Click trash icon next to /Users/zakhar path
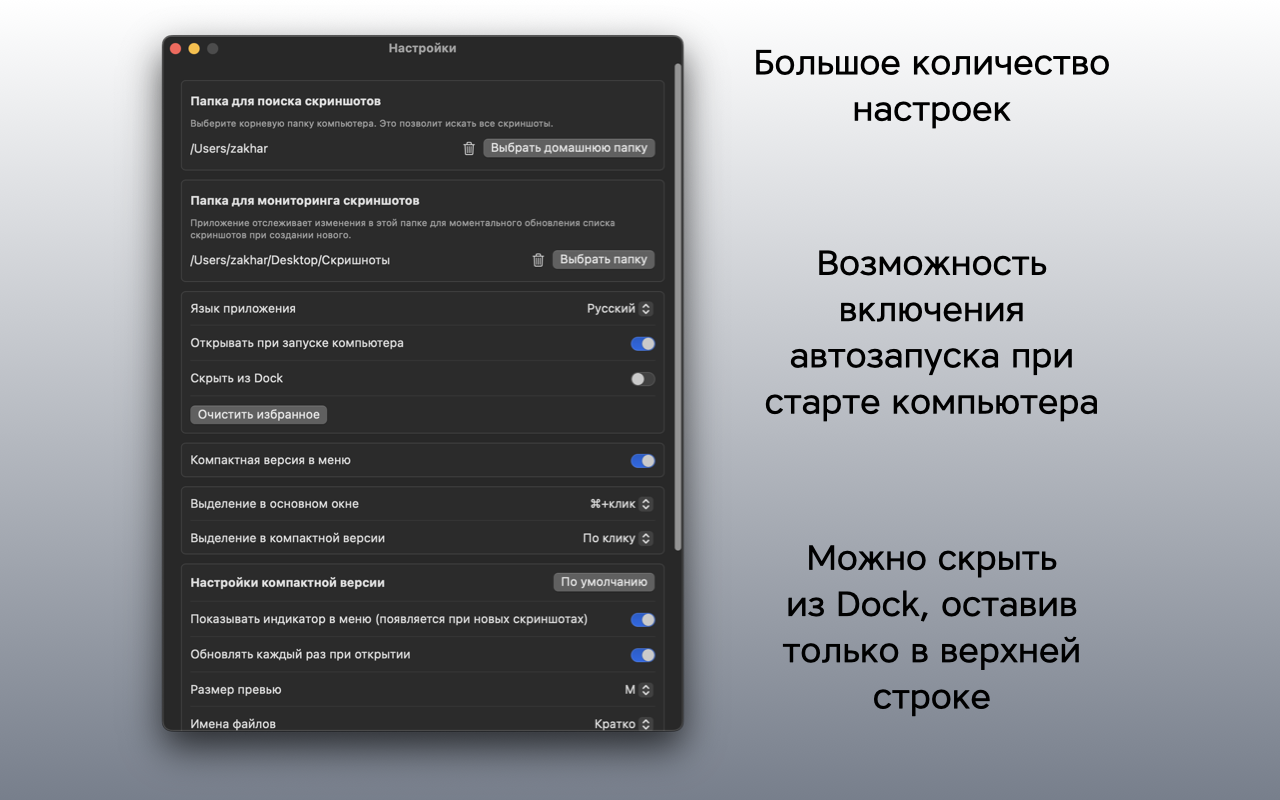The image size is (1280, 800). (469, 148)
